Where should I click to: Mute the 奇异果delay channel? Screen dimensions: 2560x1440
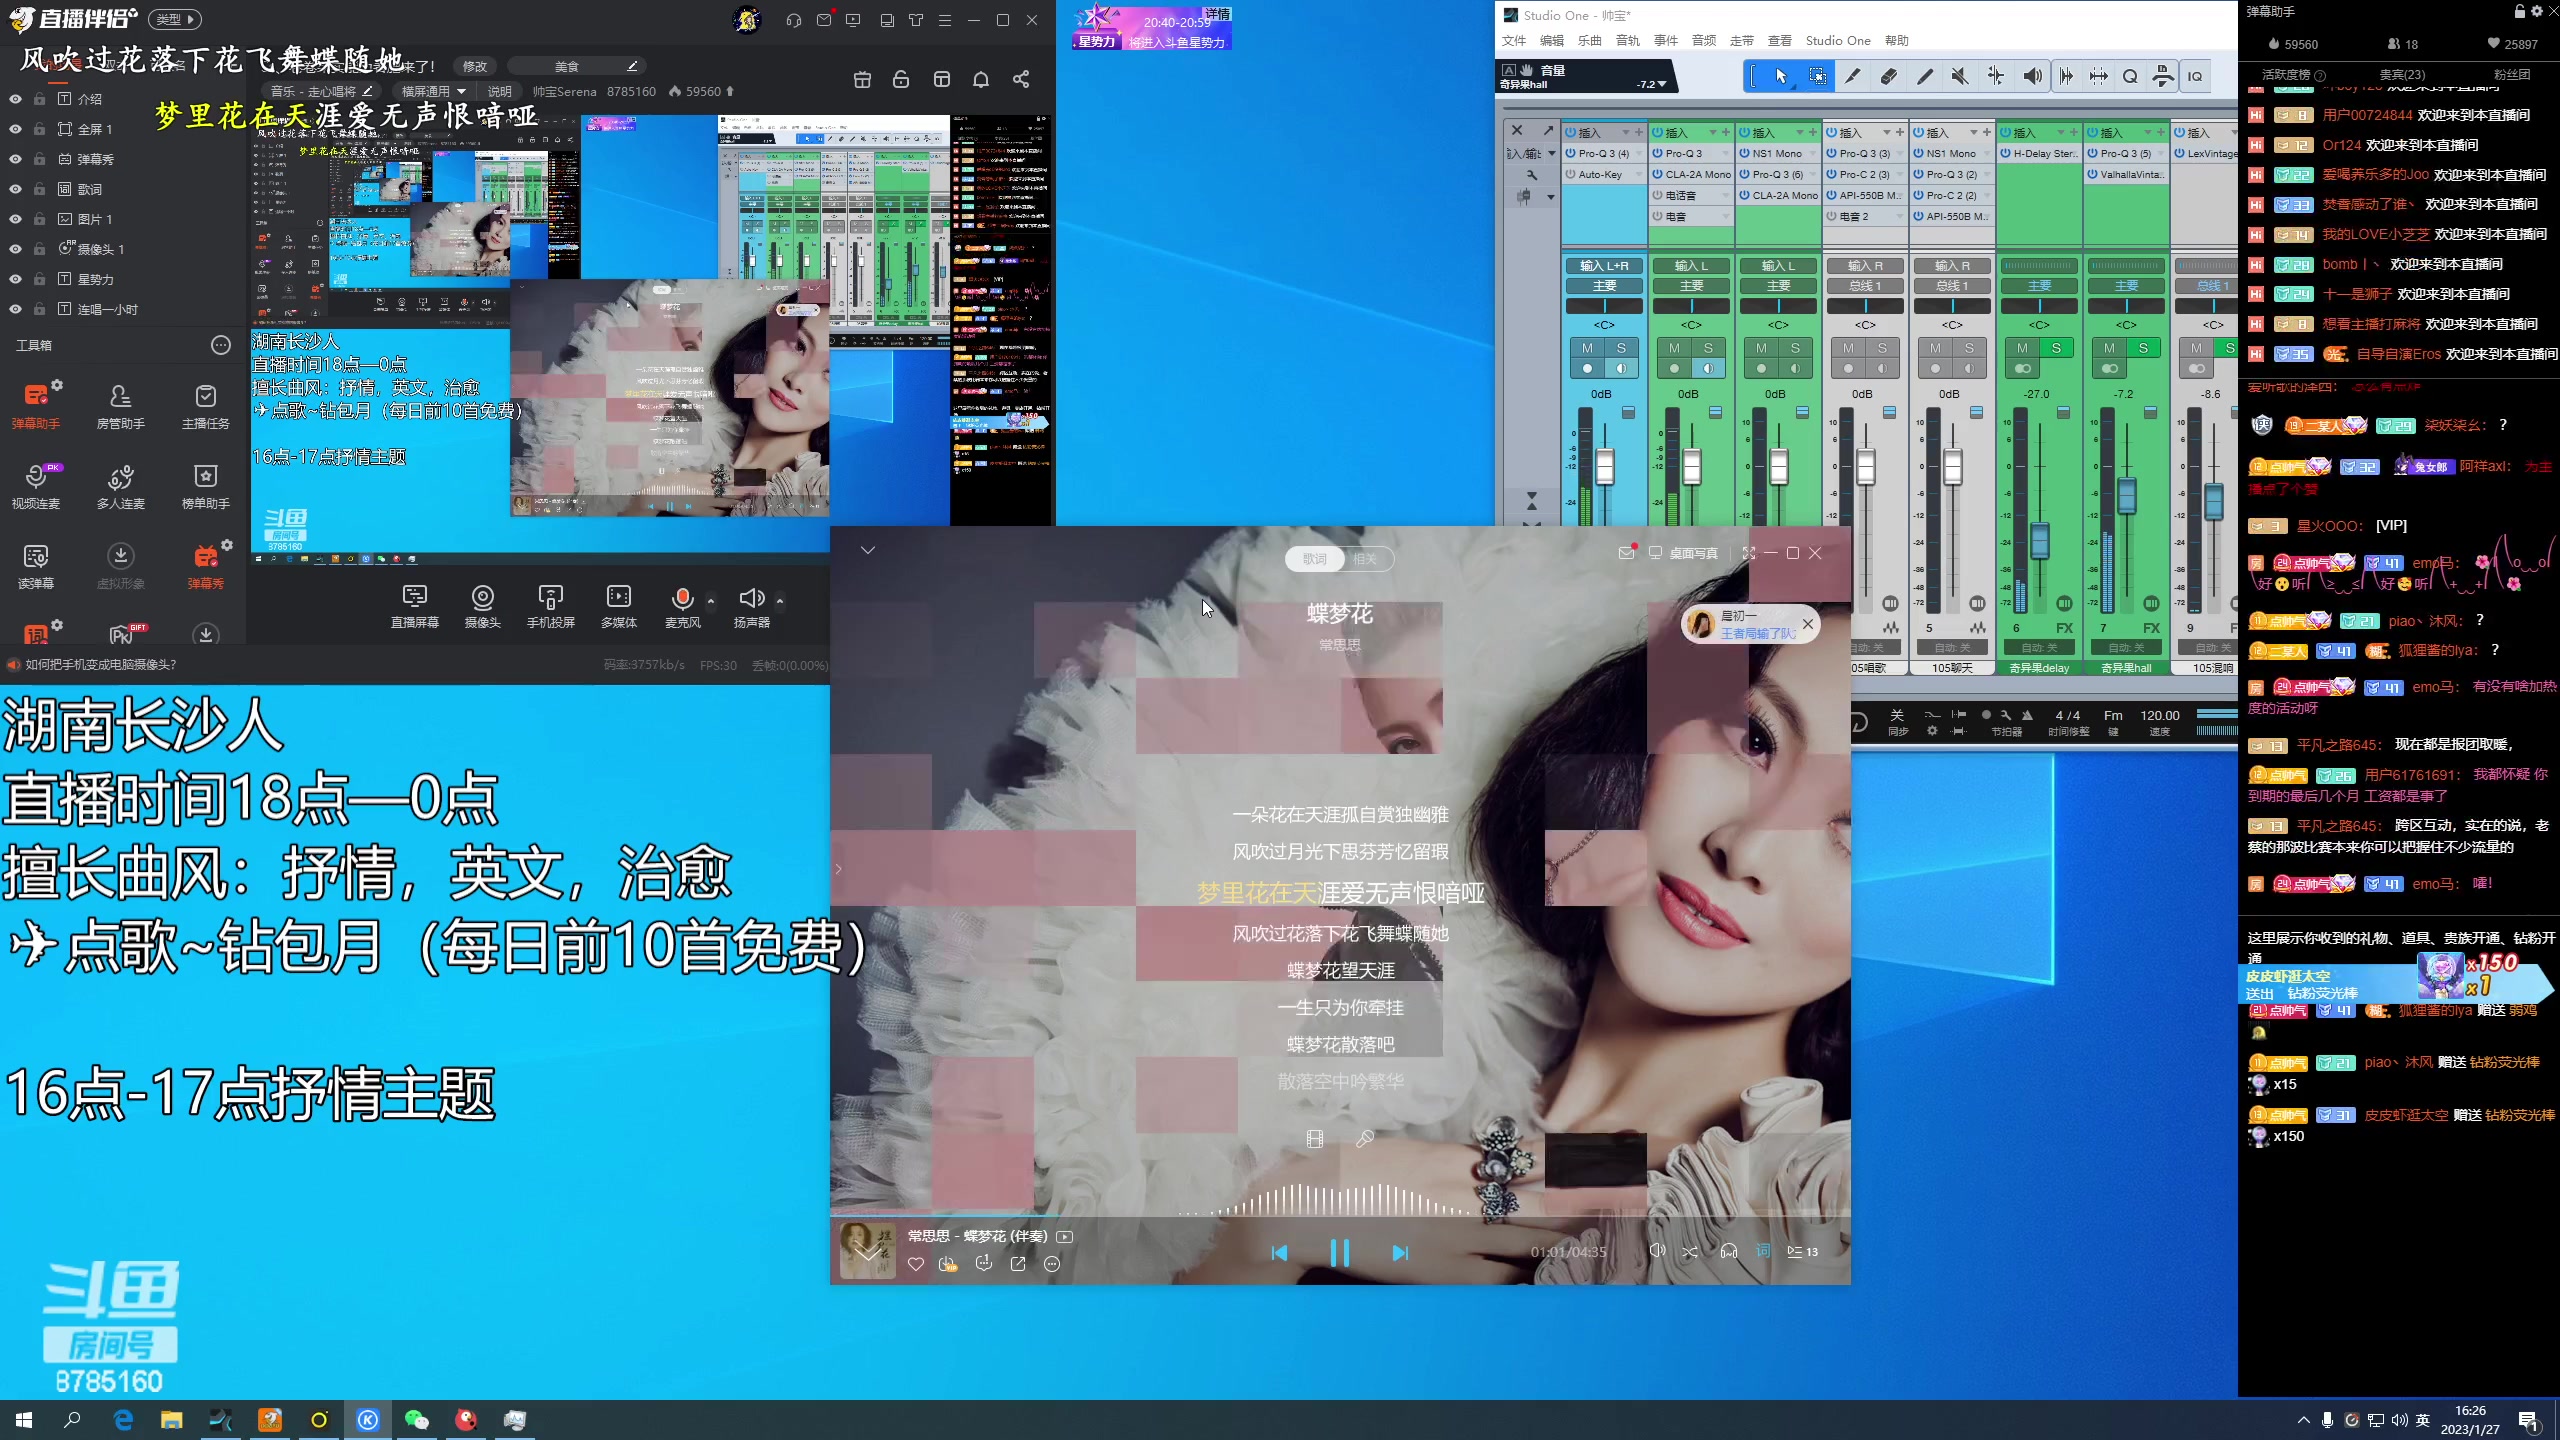click(x=2022, y=348)
